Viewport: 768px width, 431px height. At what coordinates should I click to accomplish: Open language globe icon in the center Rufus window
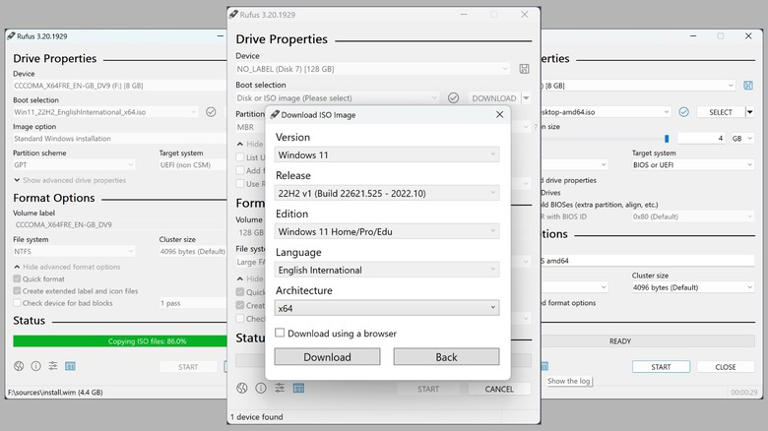(x=242, y=388)
